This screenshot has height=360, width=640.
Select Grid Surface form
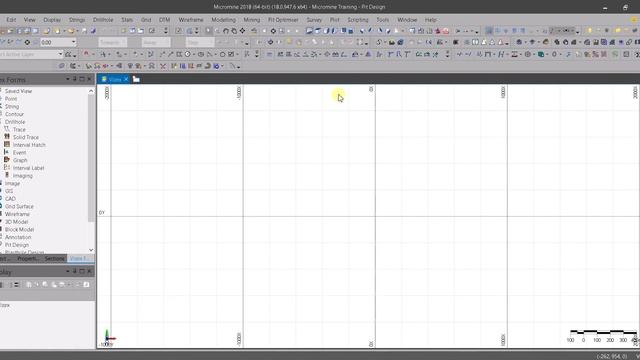tap(19, 207)
